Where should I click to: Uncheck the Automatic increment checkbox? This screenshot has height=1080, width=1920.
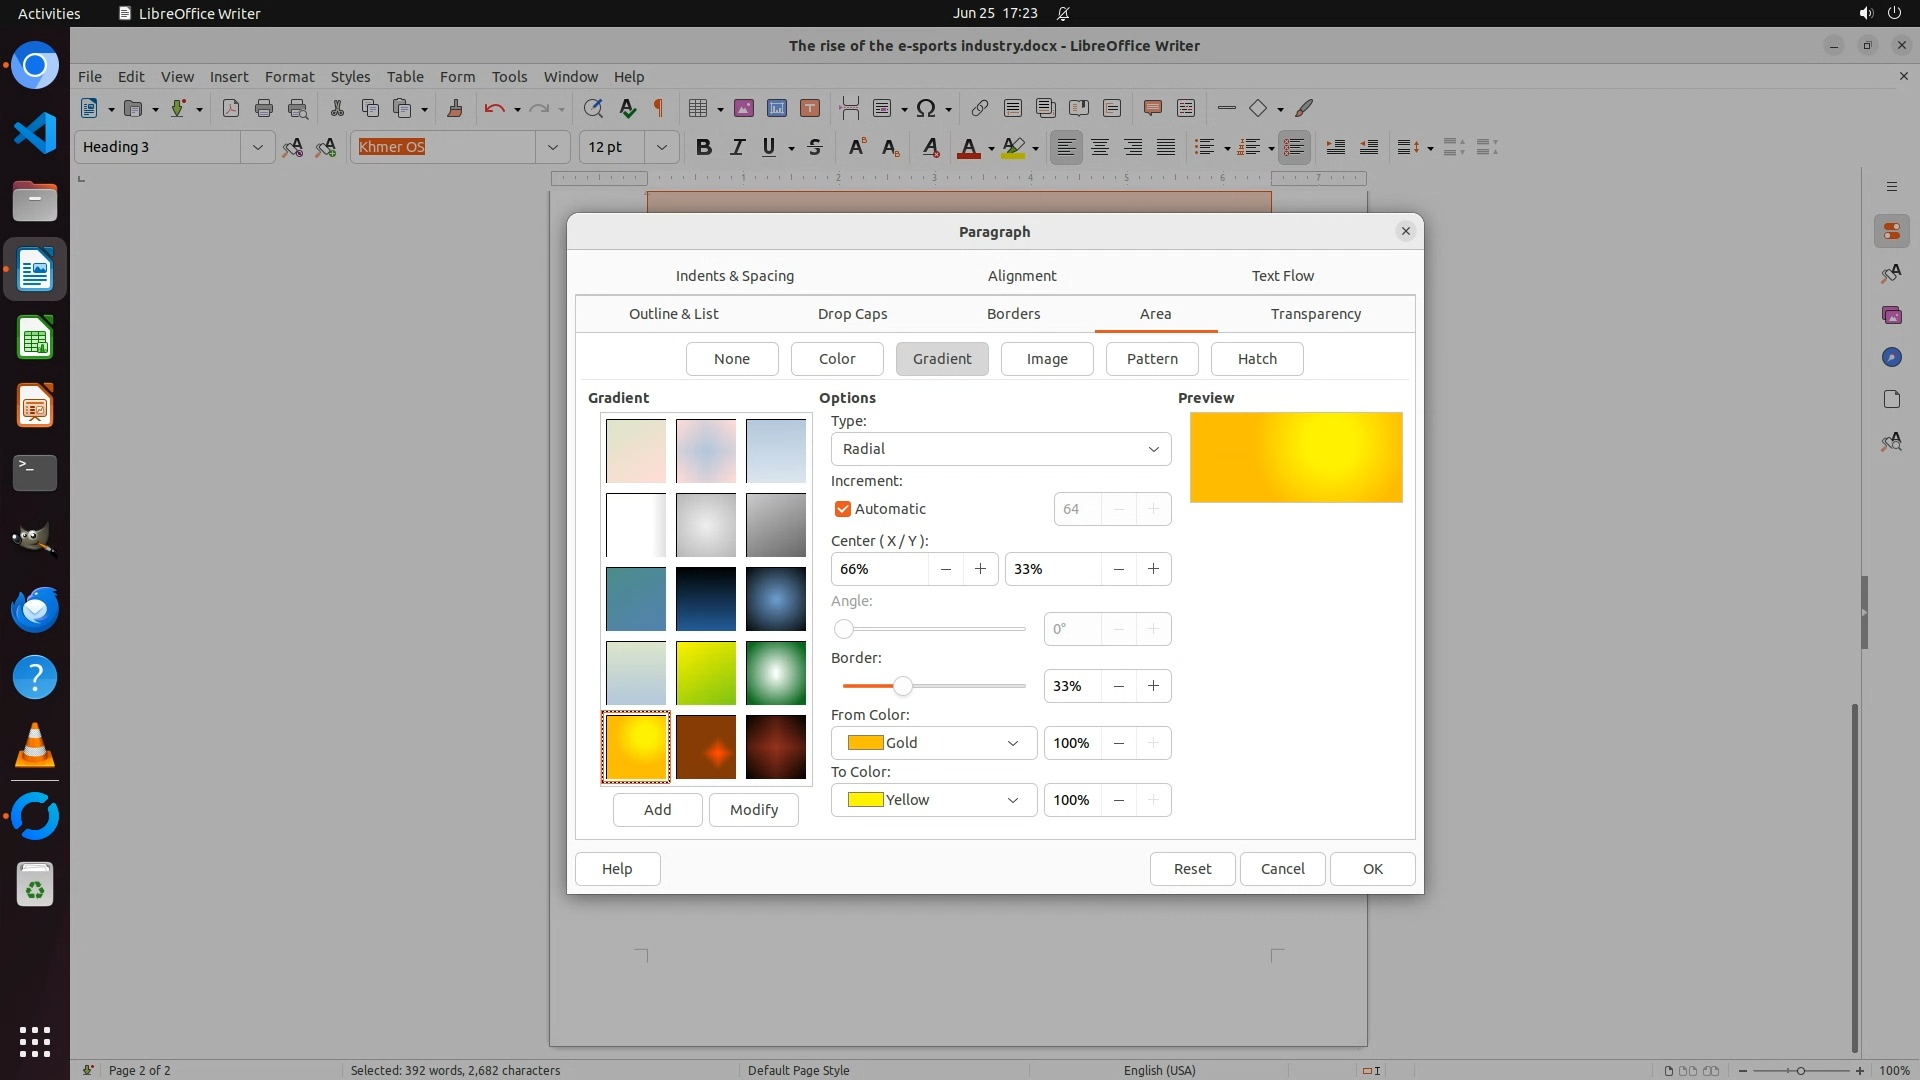pos(843,509)
